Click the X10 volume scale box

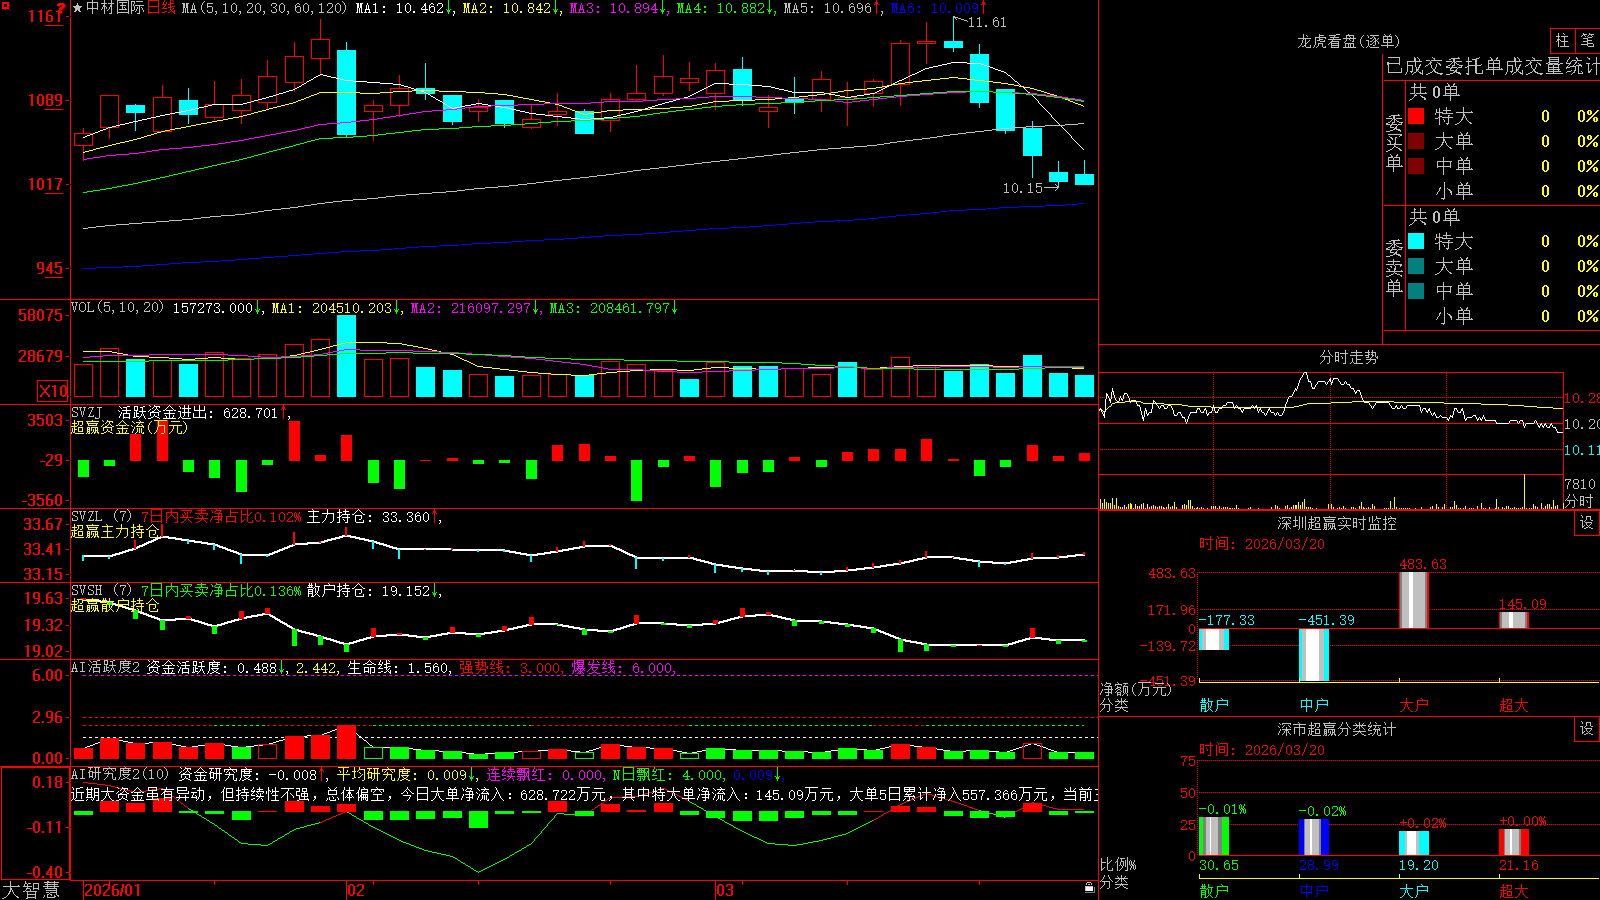(53, 391)
